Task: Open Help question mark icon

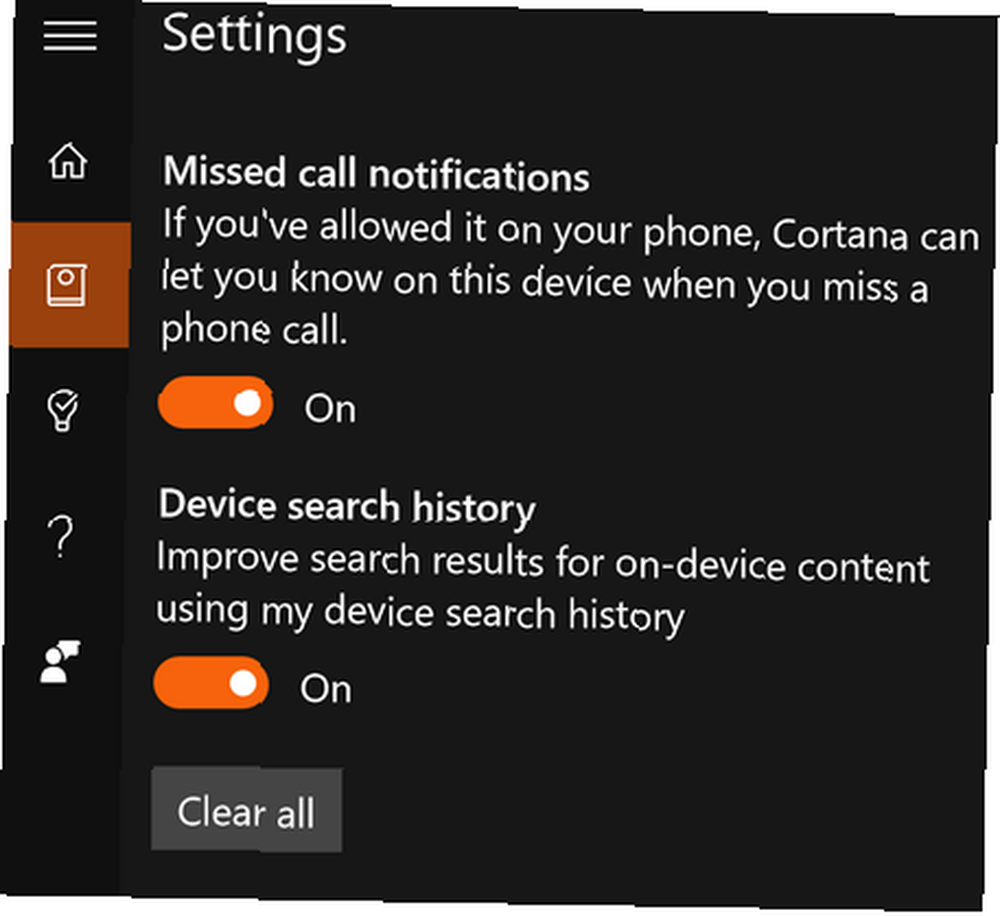Action: (x=61, y=536)
